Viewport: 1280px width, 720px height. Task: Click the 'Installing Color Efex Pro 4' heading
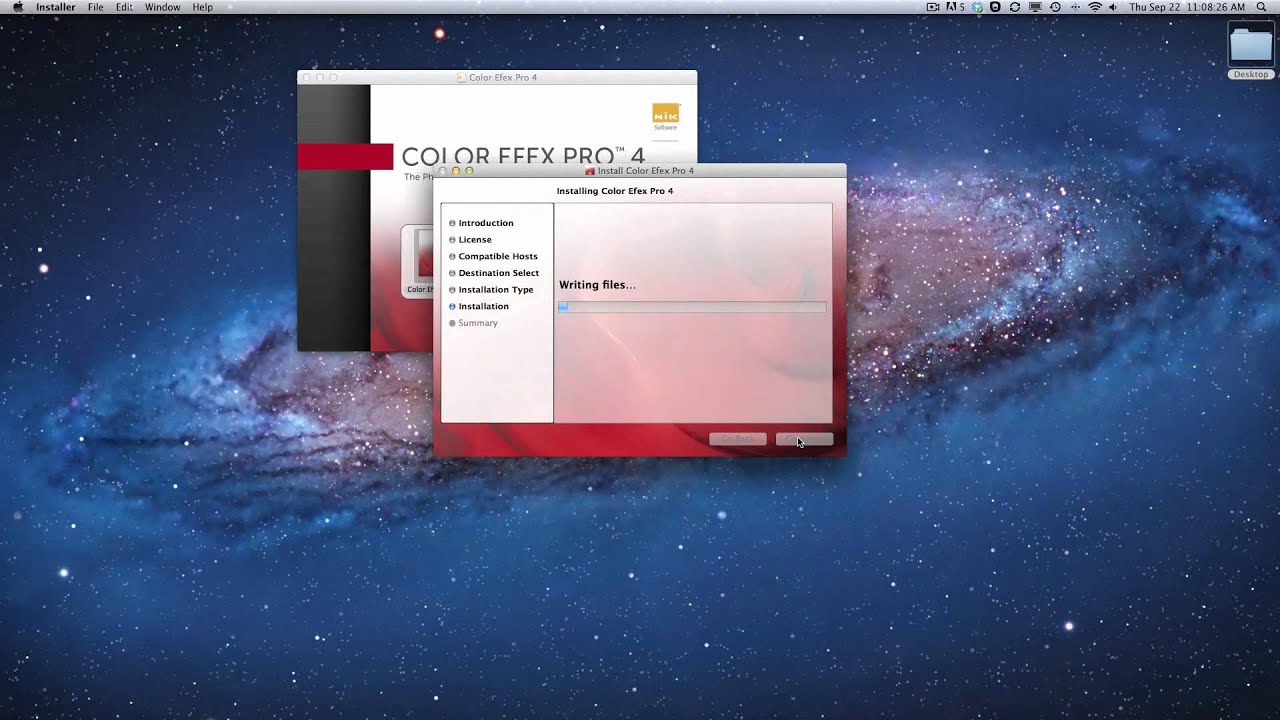(x=615, y=191)
